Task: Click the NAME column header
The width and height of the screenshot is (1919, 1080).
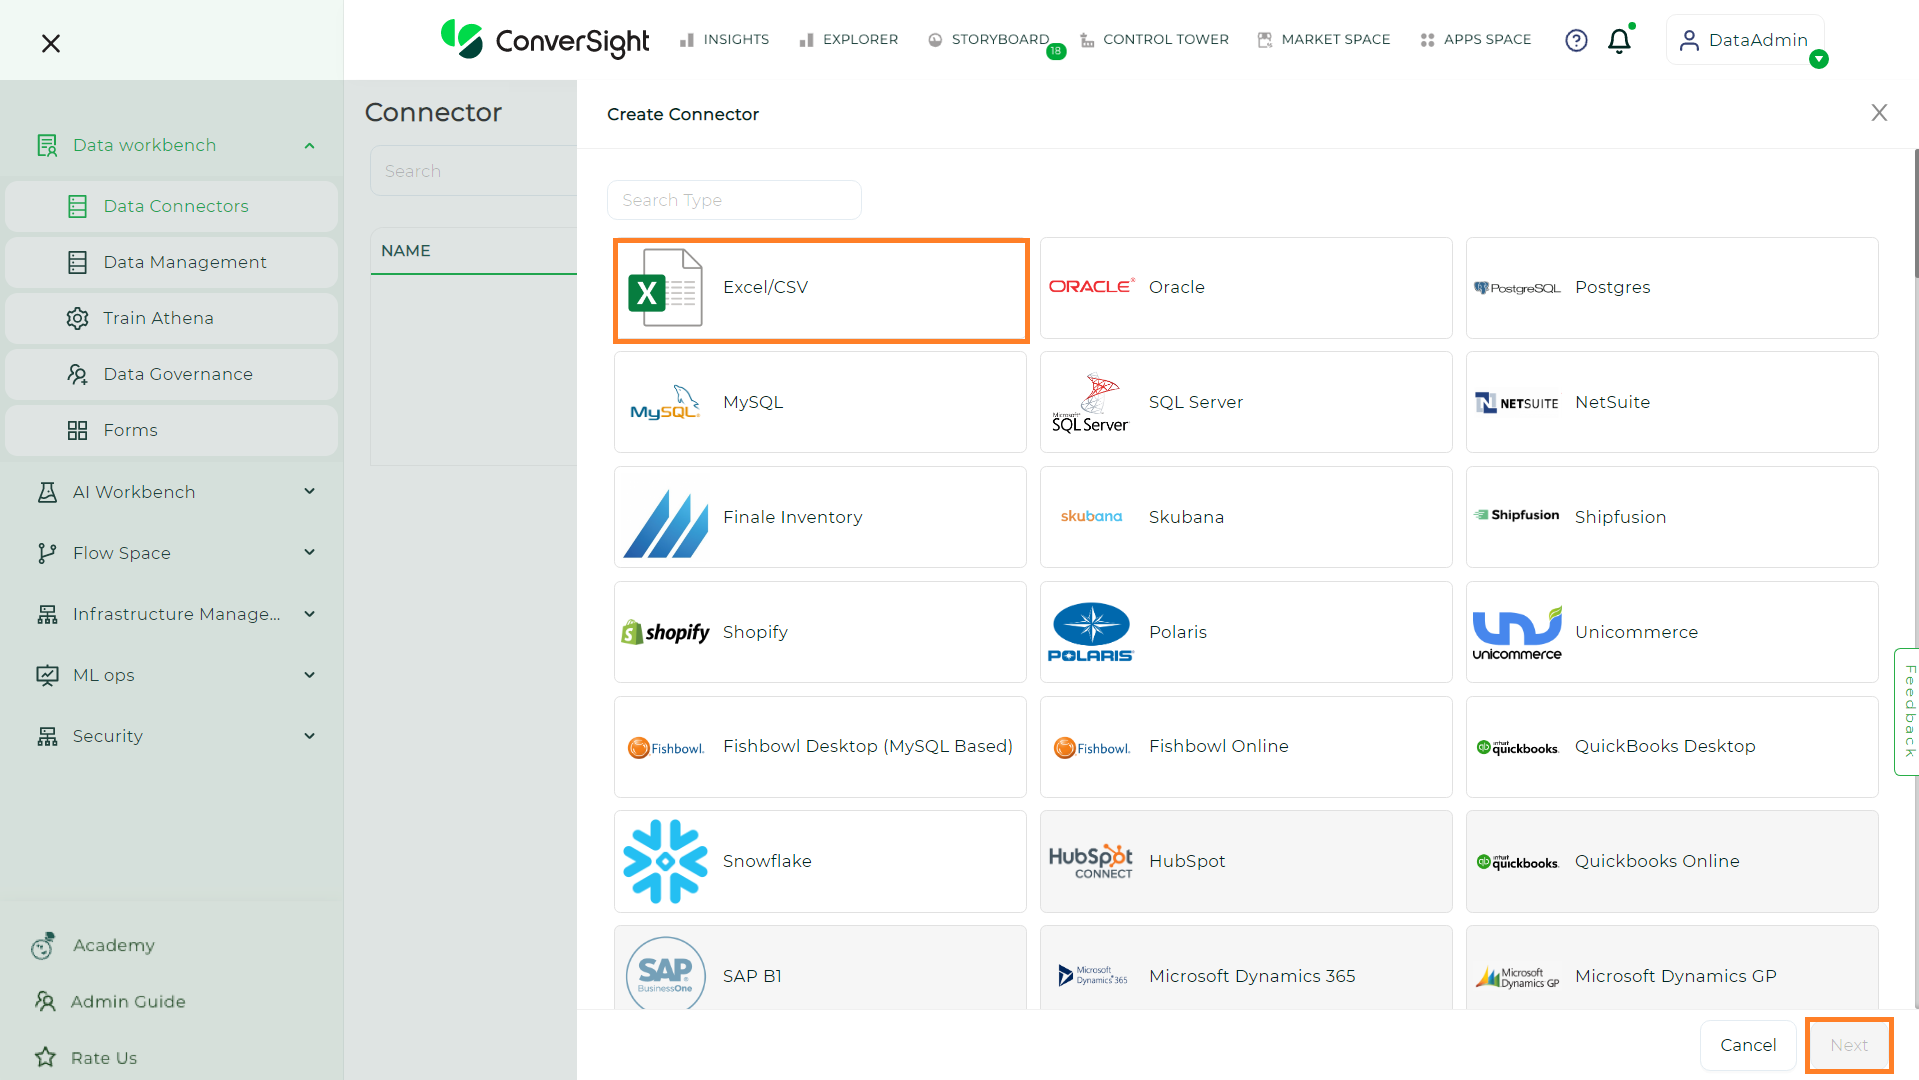Action: pyautogui.click(x=406, y=251)
